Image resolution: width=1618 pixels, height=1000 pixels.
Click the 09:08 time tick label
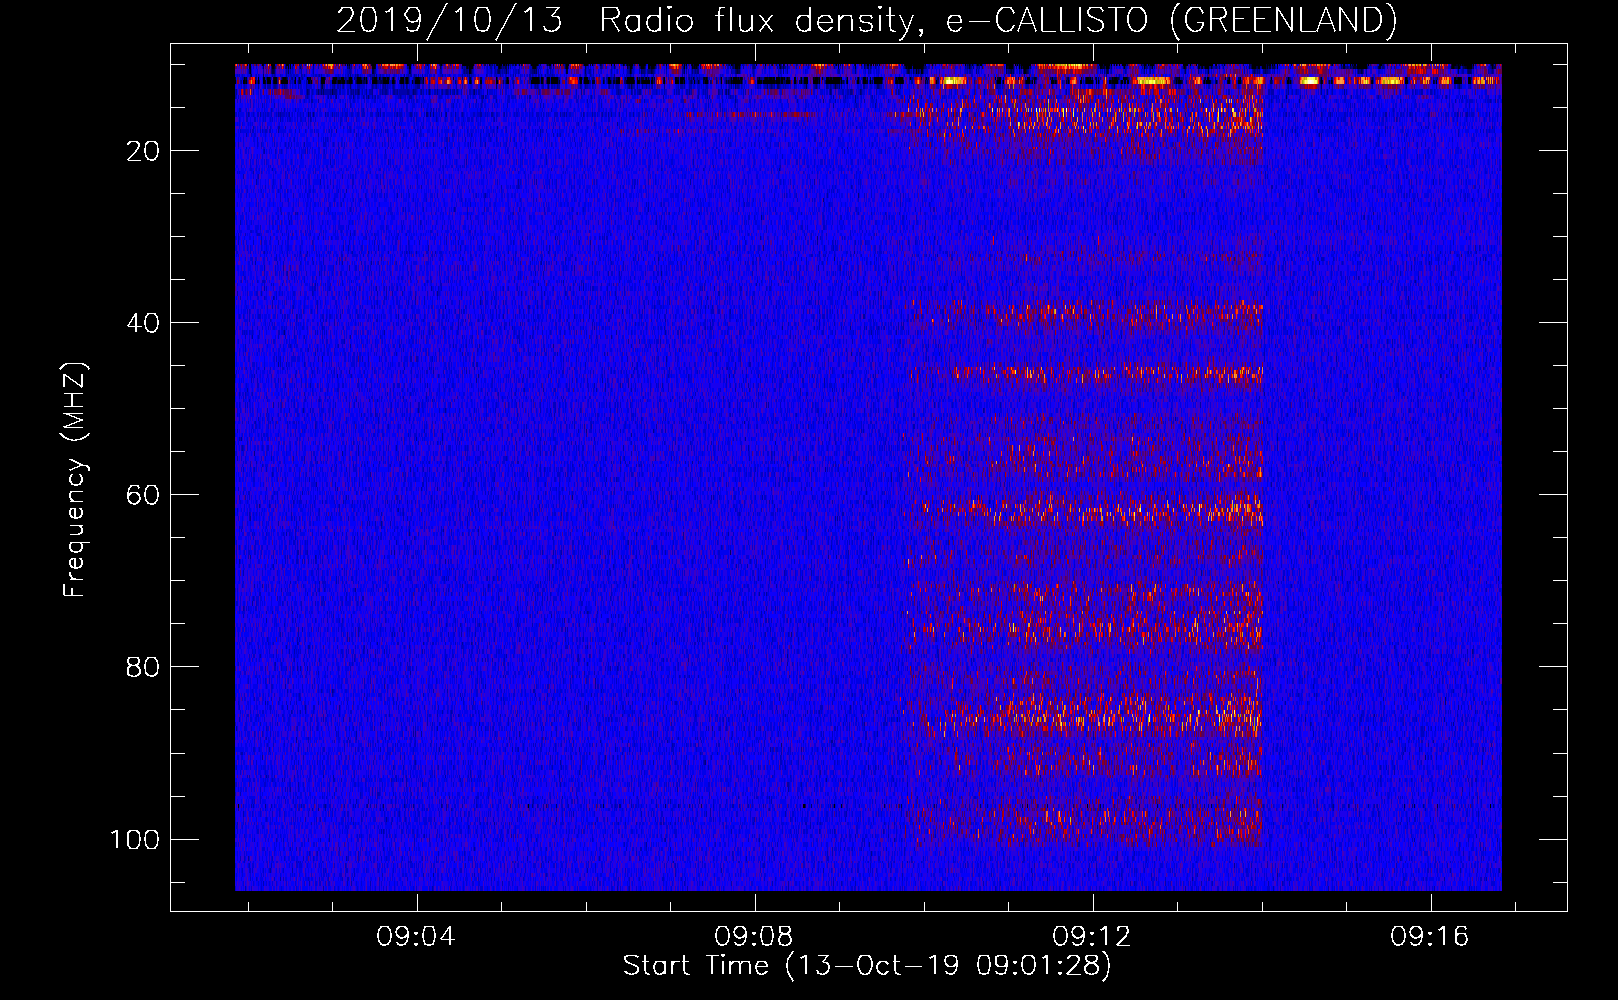[x=754, y=937]
